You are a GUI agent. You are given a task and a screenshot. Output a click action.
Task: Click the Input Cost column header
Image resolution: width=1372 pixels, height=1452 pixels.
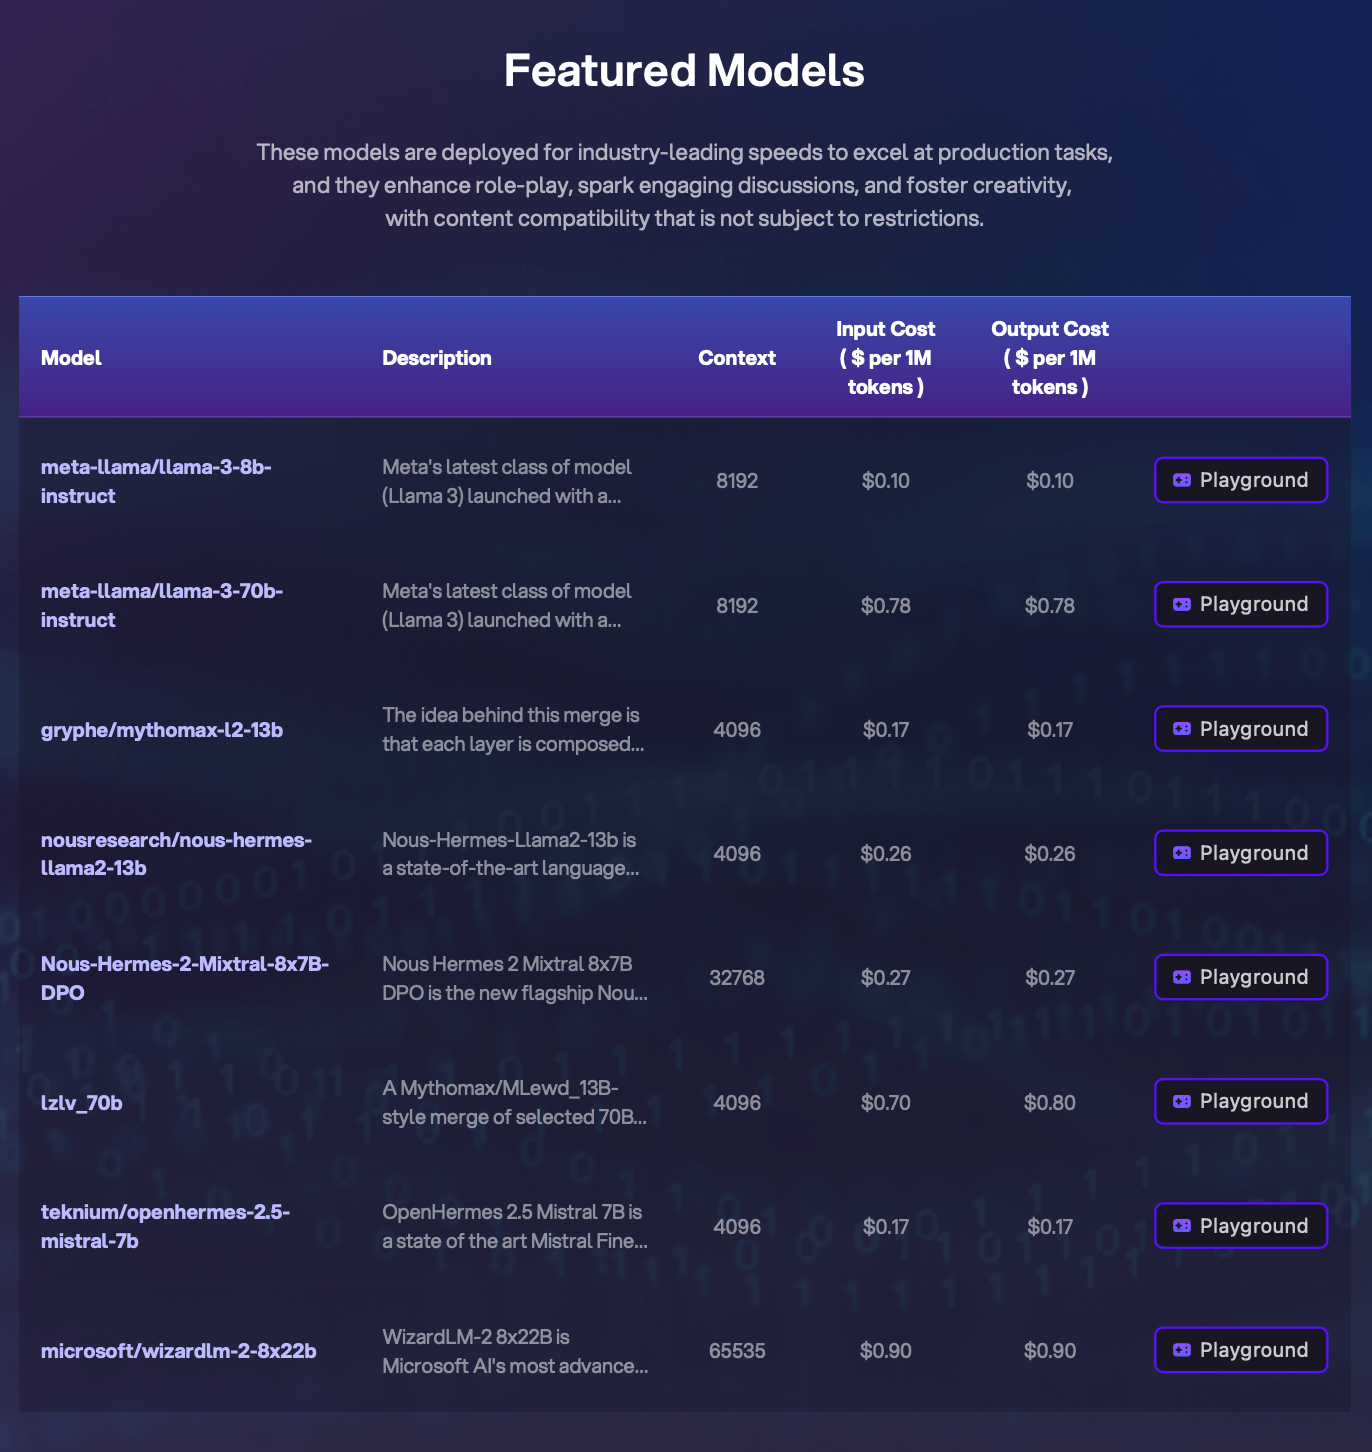(x=885, y=358)
